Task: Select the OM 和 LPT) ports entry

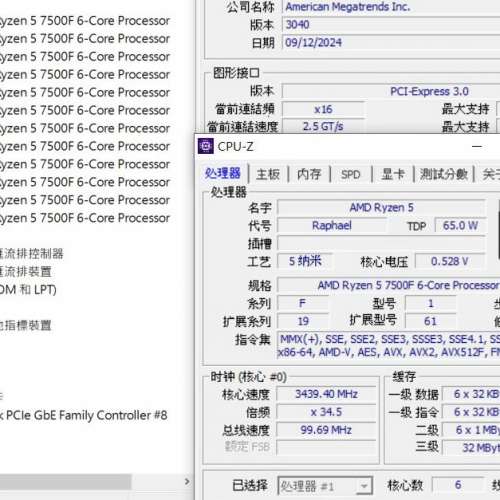Action: coord(28,290)
